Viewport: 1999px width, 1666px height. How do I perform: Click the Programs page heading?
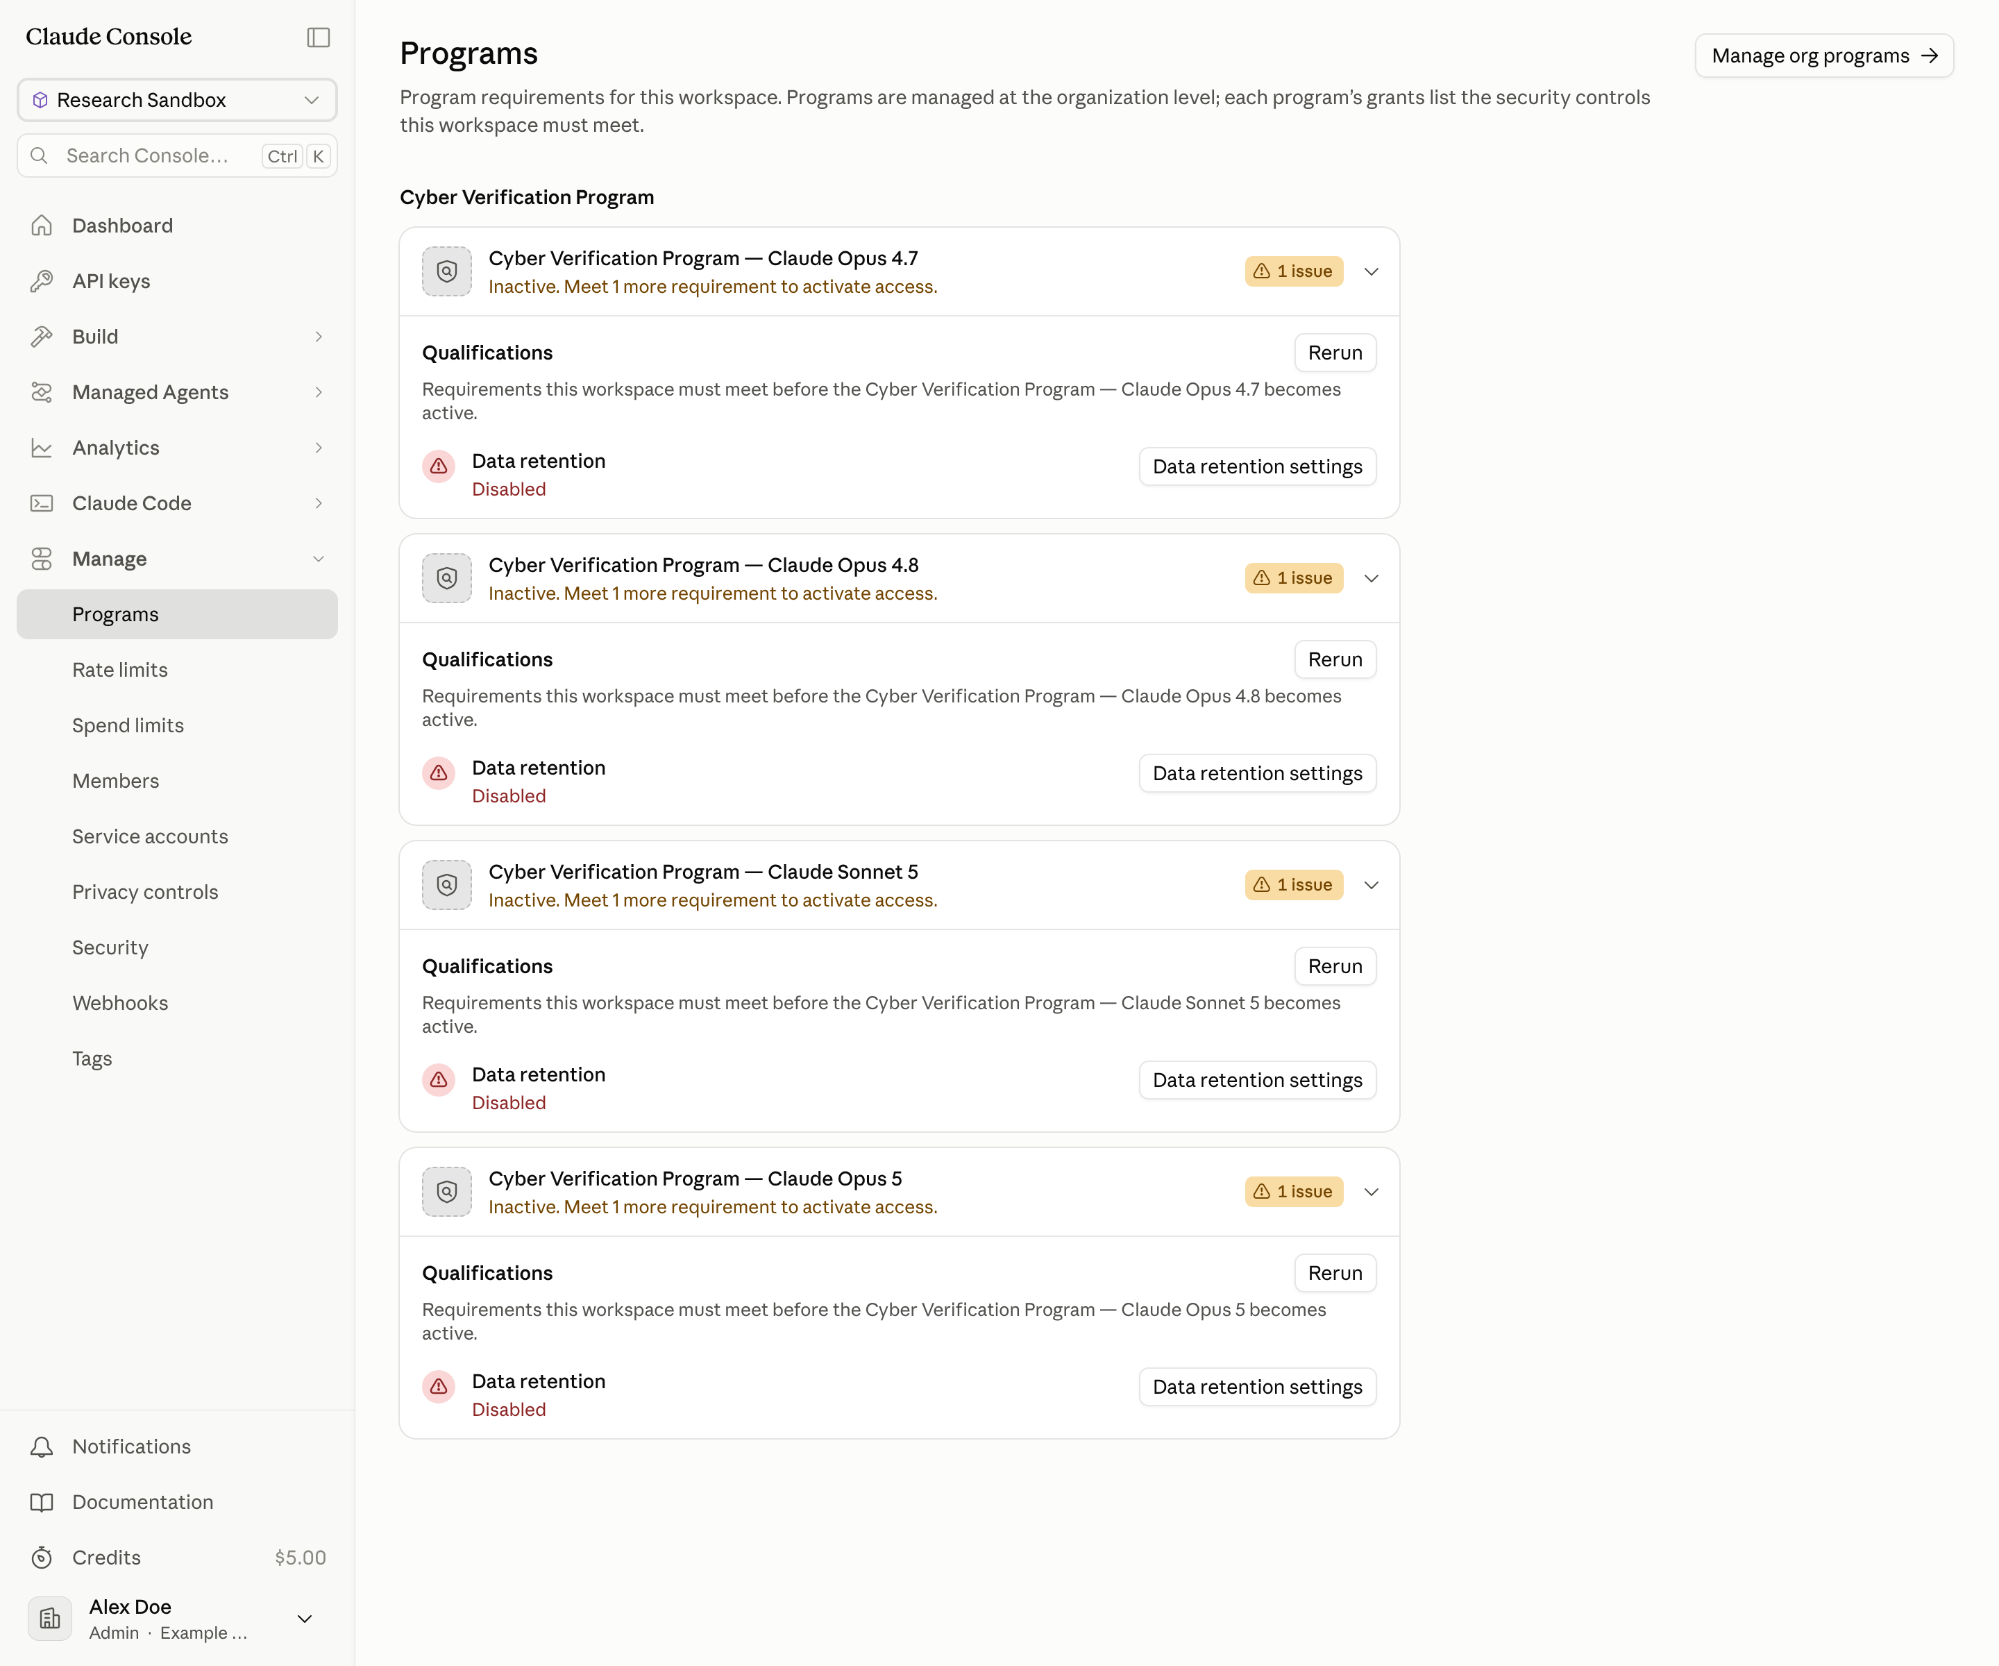coord(469,53)
